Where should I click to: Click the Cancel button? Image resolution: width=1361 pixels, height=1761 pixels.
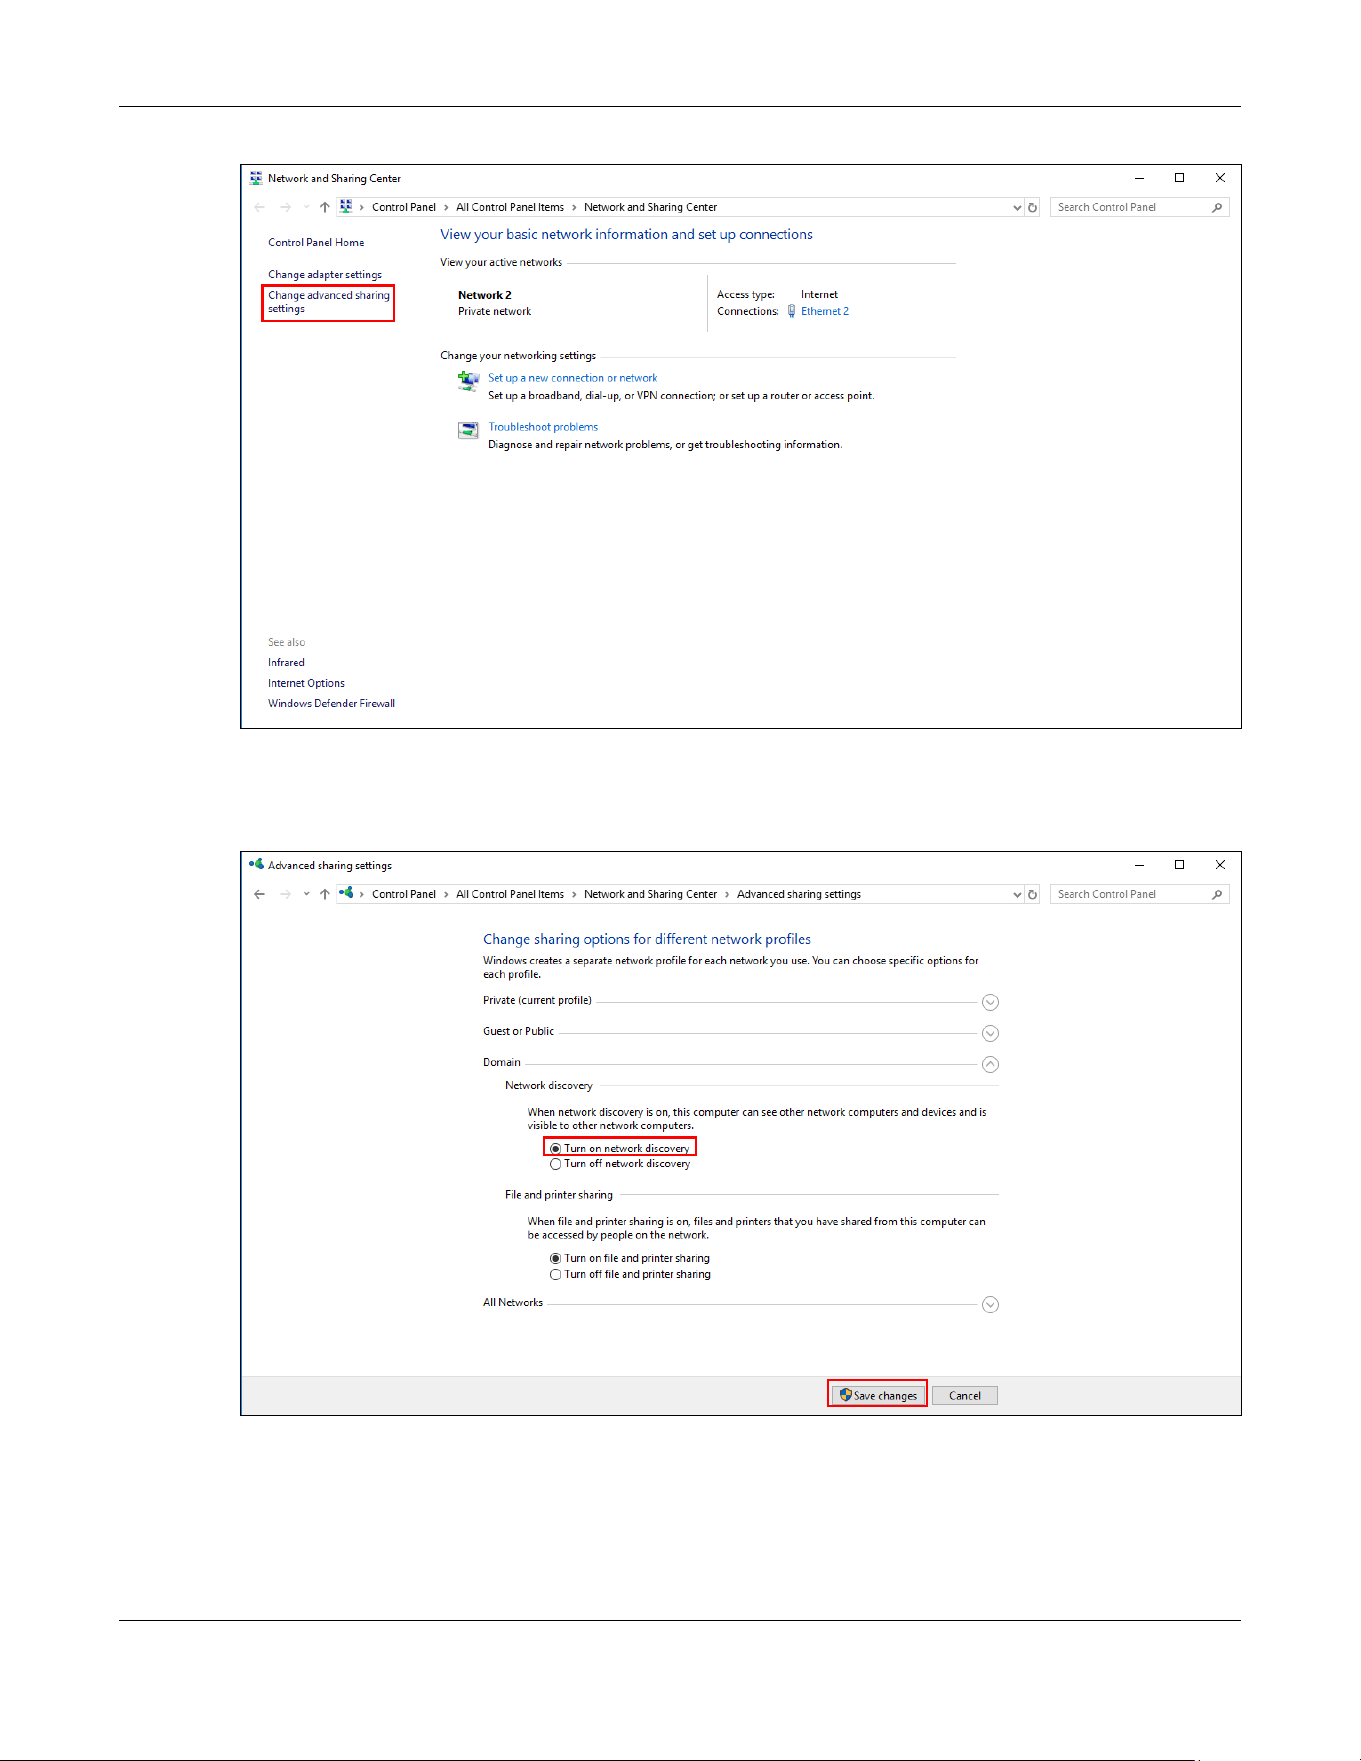tap(965, 1396)
